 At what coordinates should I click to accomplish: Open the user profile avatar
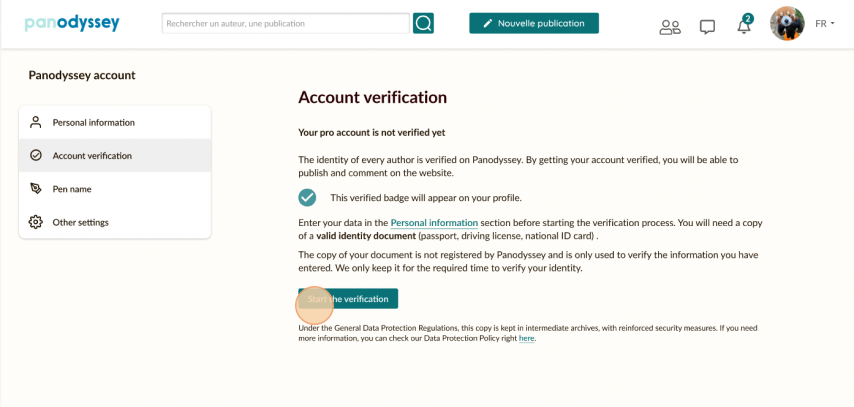coord(787,23)
